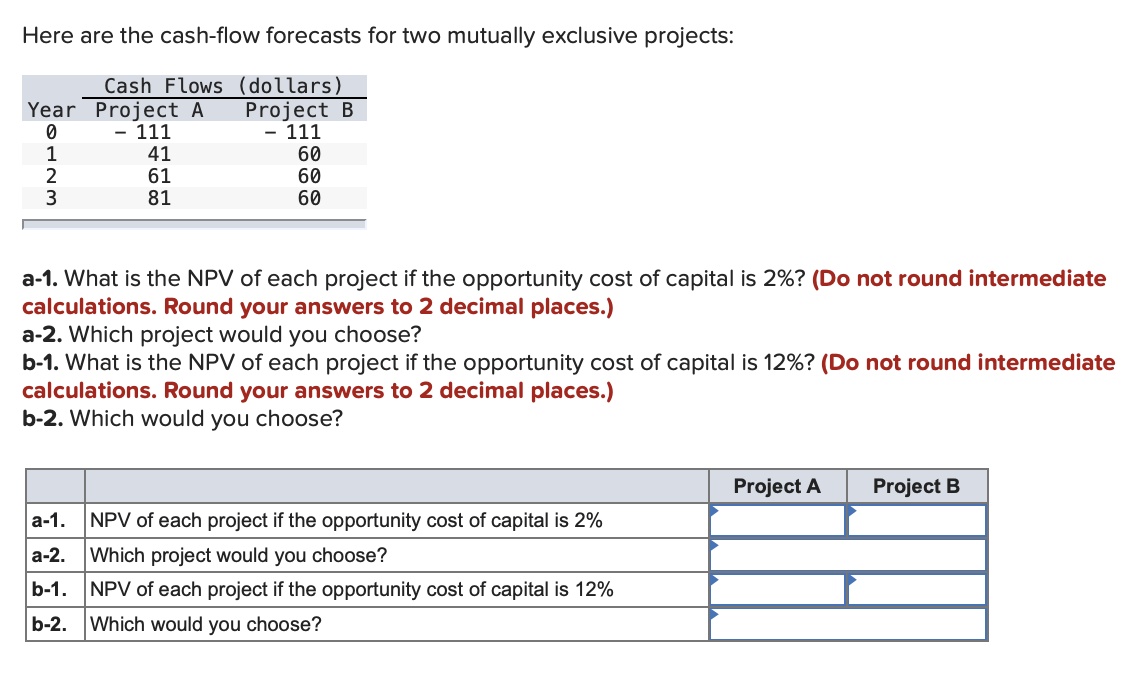Image resolution: width=1142 pixels, height=676 pixels.
Task: Click the Project B NPV input for 12% rate
Action: pyautogui.click(x=917, y=589)
